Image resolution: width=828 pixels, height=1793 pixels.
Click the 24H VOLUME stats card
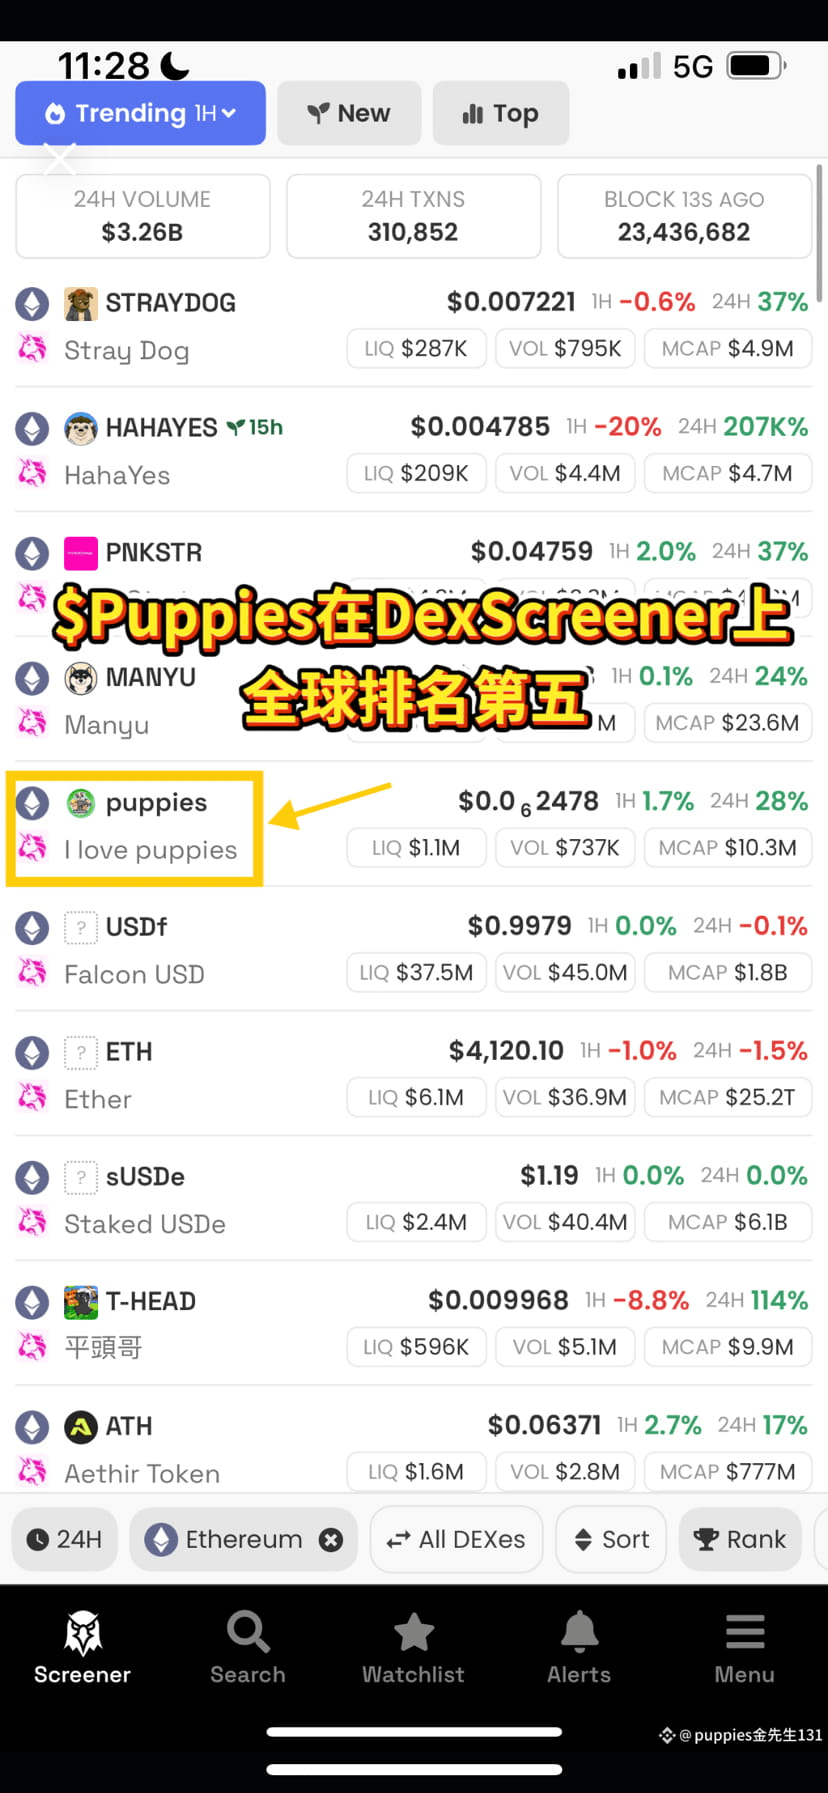point(142,216)
